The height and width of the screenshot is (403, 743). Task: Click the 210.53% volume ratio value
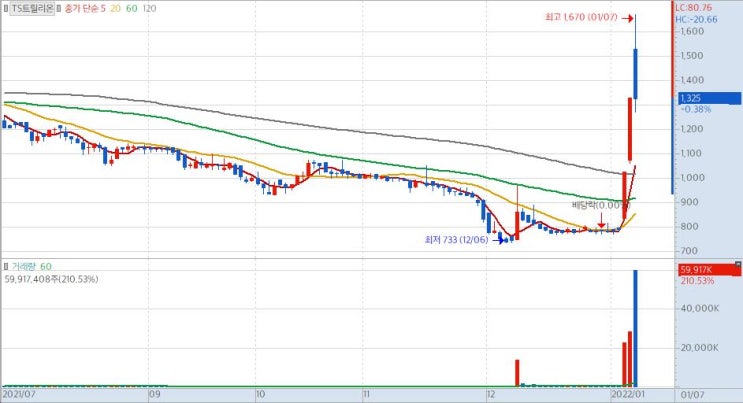(x=697, y=281)
